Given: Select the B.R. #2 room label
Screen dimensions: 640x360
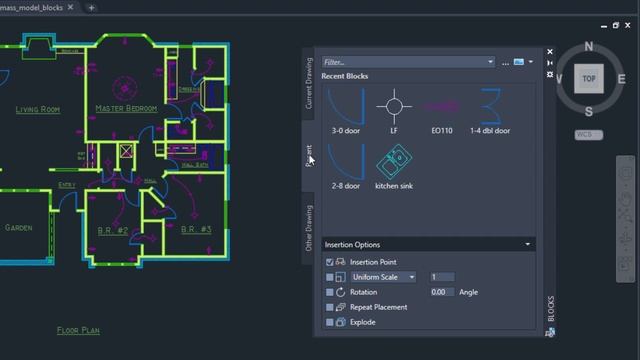Looking at the screenshot, I should [x=113, y=231].
